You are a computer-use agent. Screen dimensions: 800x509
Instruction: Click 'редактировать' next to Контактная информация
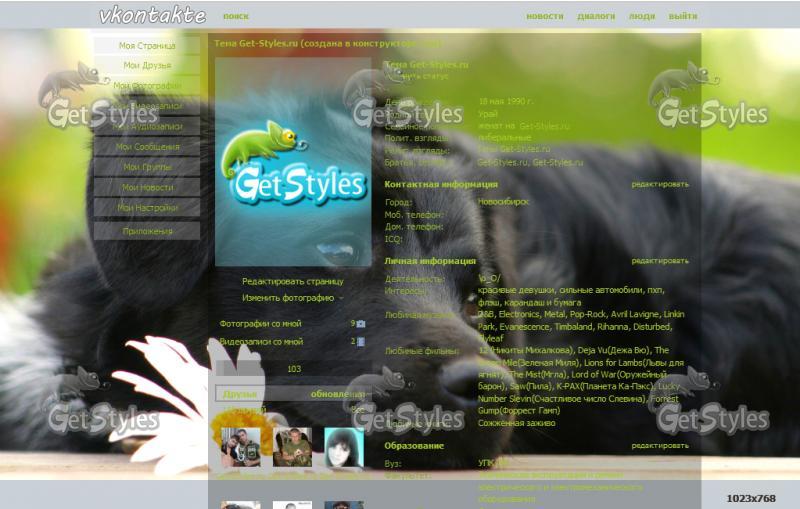pyautogui.click(x=659, y=184)
